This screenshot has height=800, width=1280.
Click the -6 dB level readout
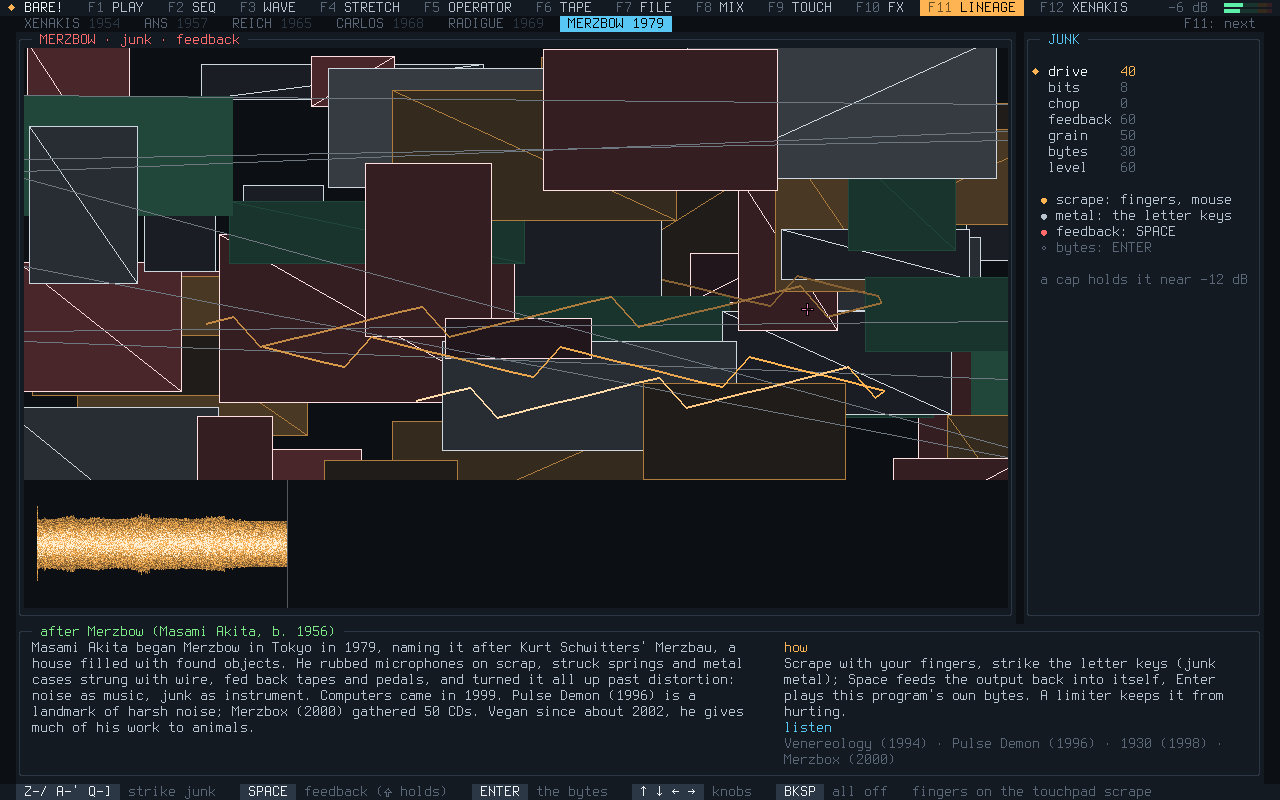(x=1188, y=7)
